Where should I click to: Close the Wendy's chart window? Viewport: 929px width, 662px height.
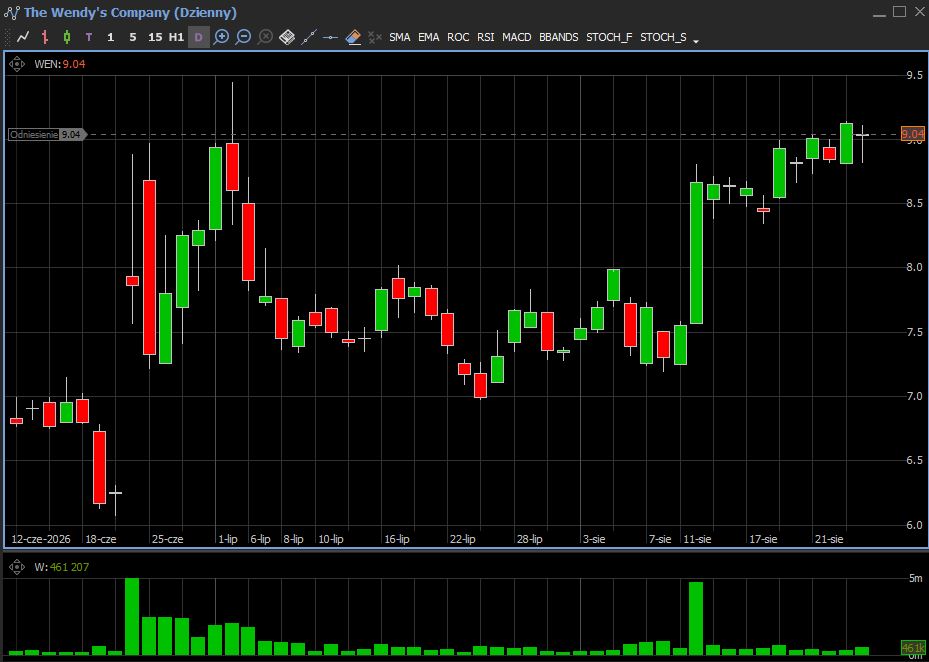919,12
